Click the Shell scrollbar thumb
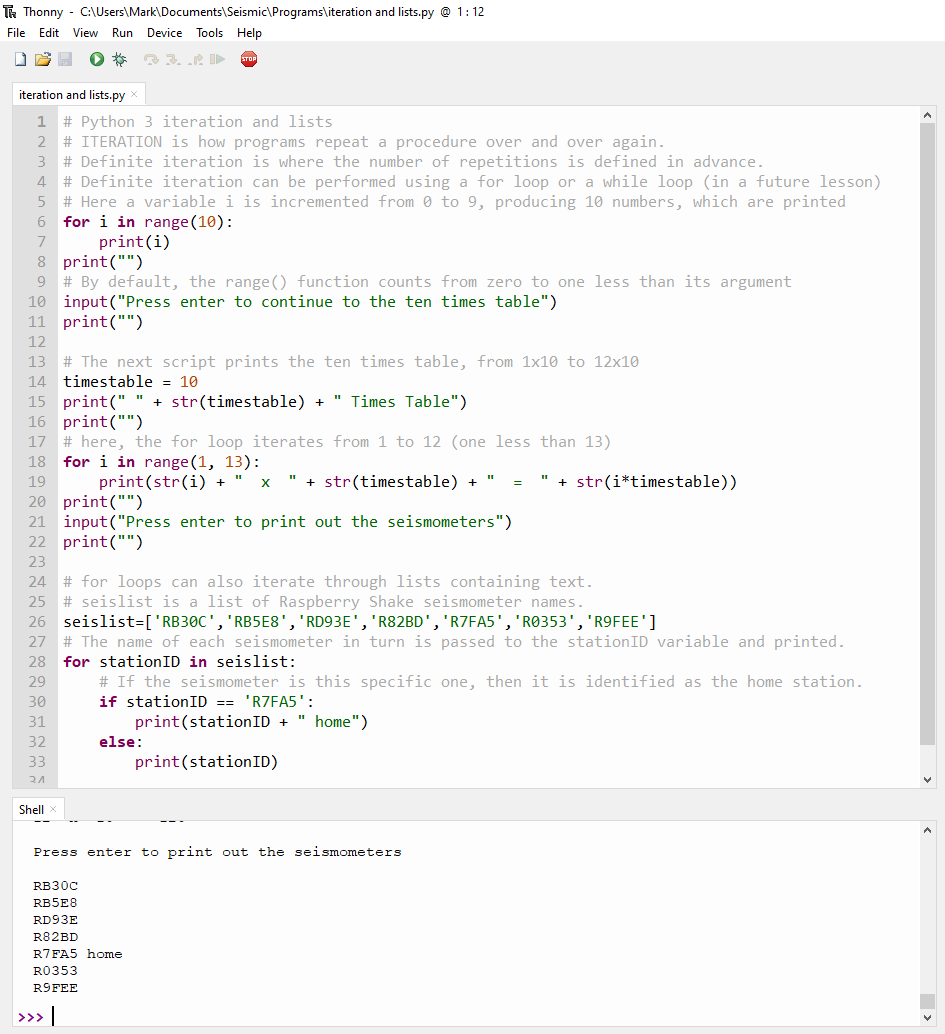Image resolution: width=945 pixels, height=1034 pixels. coord(927,1001)
